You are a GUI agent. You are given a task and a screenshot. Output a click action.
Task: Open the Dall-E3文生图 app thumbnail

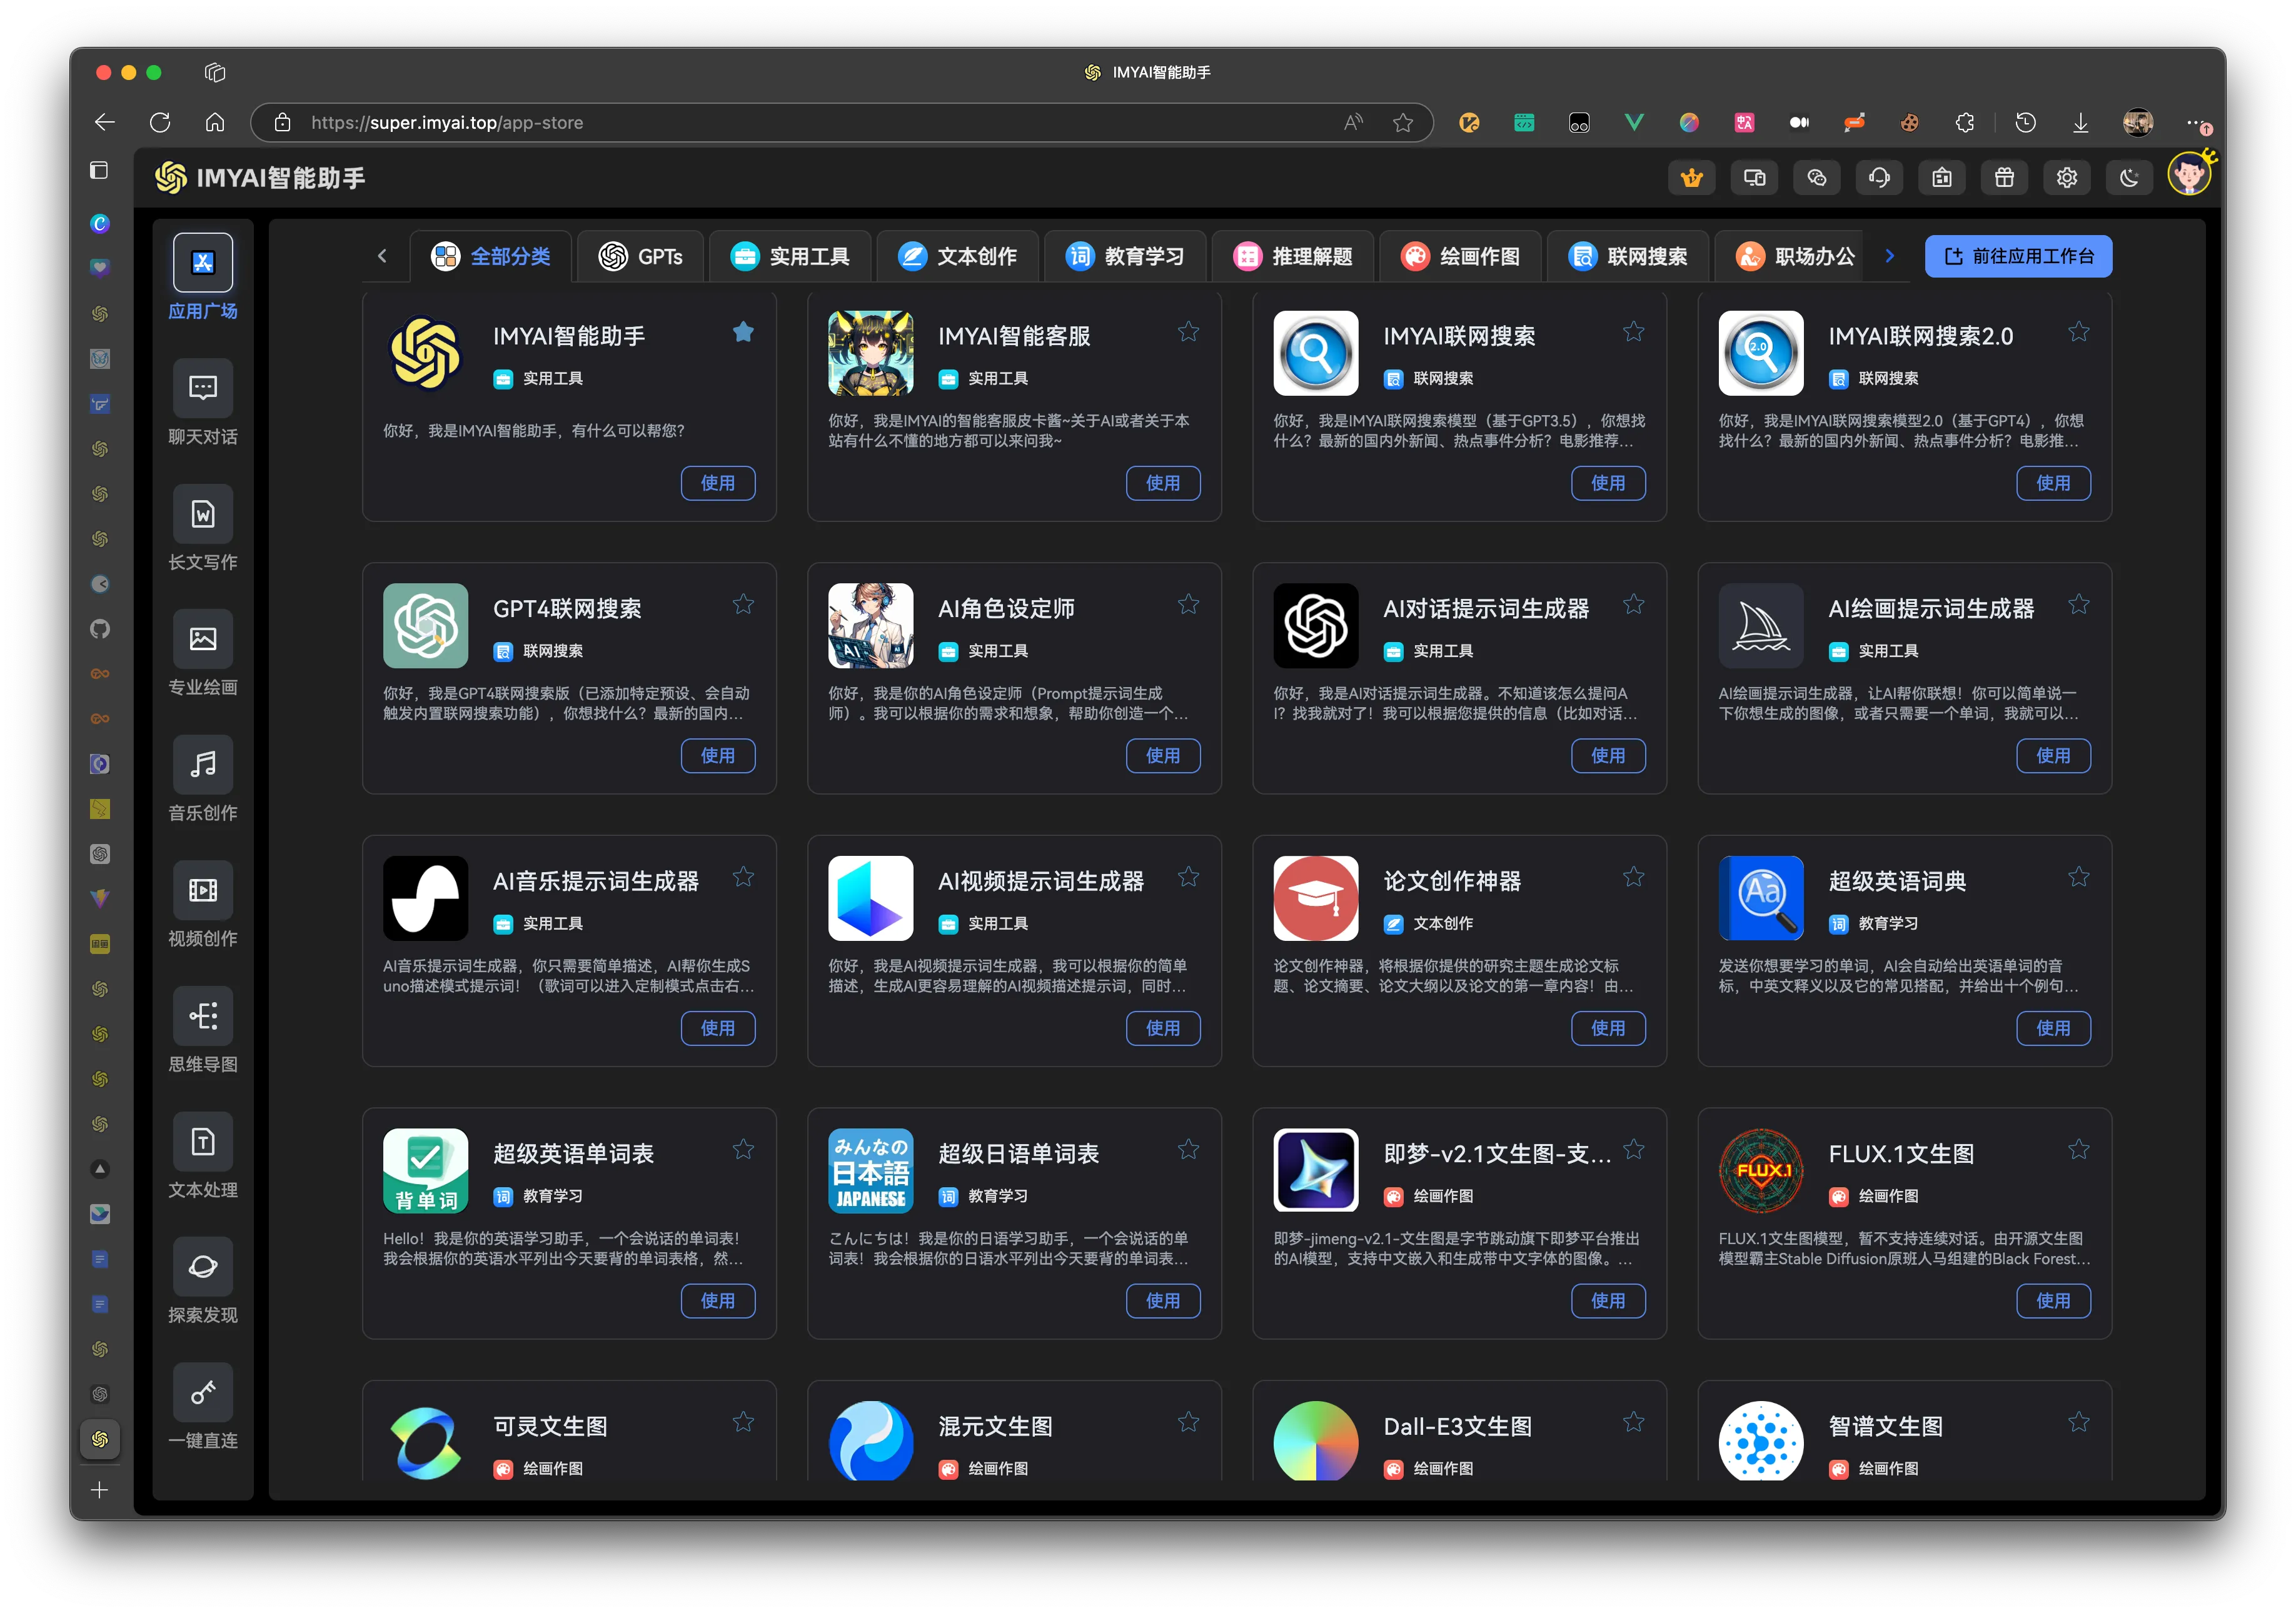click(x=1315, y=1441)
